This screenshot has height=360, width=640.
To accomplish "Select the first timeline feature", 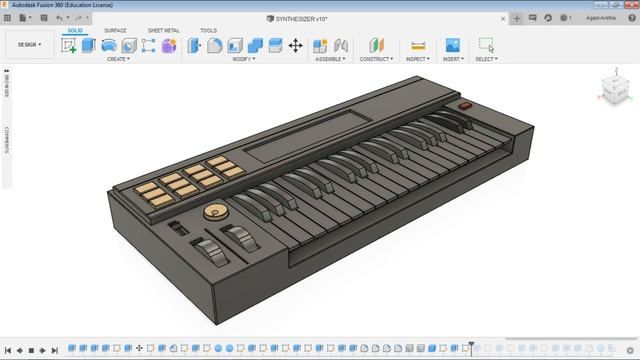I will [72, 348].
